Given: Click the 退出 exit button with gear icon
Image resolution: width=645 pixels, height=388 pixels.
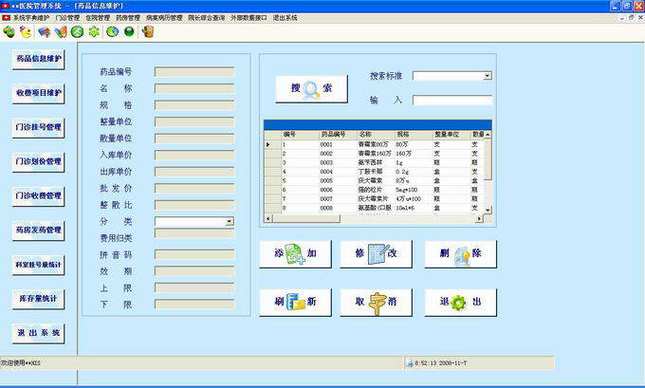Looking at the screenshot, I should [461, 302].
